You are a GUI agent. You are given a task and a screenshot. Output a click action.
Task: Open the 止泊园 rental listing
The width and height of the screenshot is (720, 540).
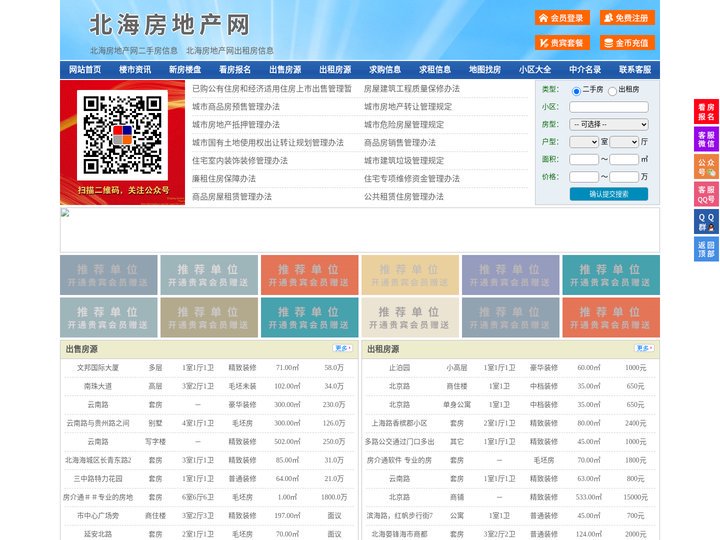tap(399, 368)
